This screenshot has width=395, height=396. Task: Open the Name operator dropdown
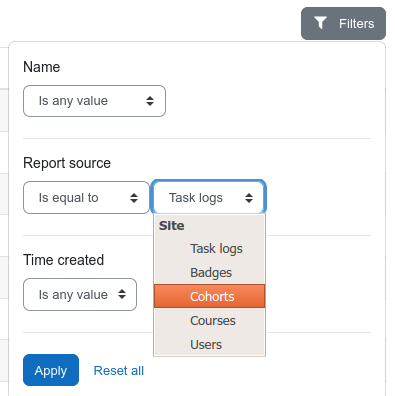click(x=94, y=101)
